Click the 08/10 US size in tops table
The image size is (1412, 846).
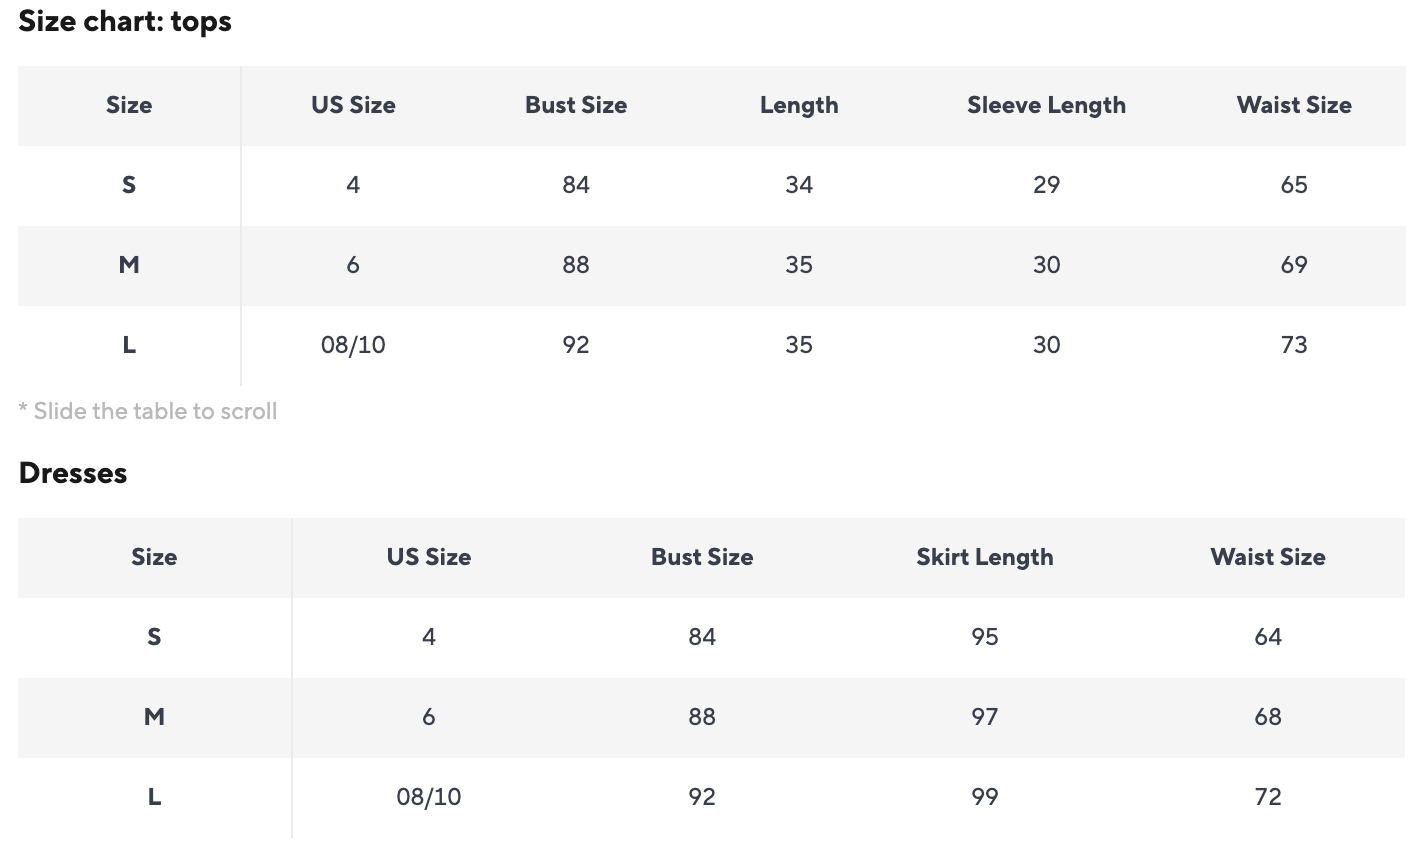coord(353,345)
